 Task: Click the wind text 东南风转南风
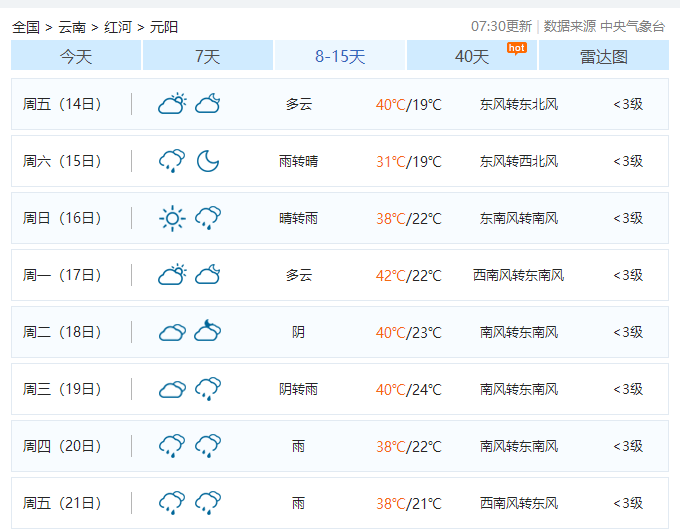tap(519, 218)
